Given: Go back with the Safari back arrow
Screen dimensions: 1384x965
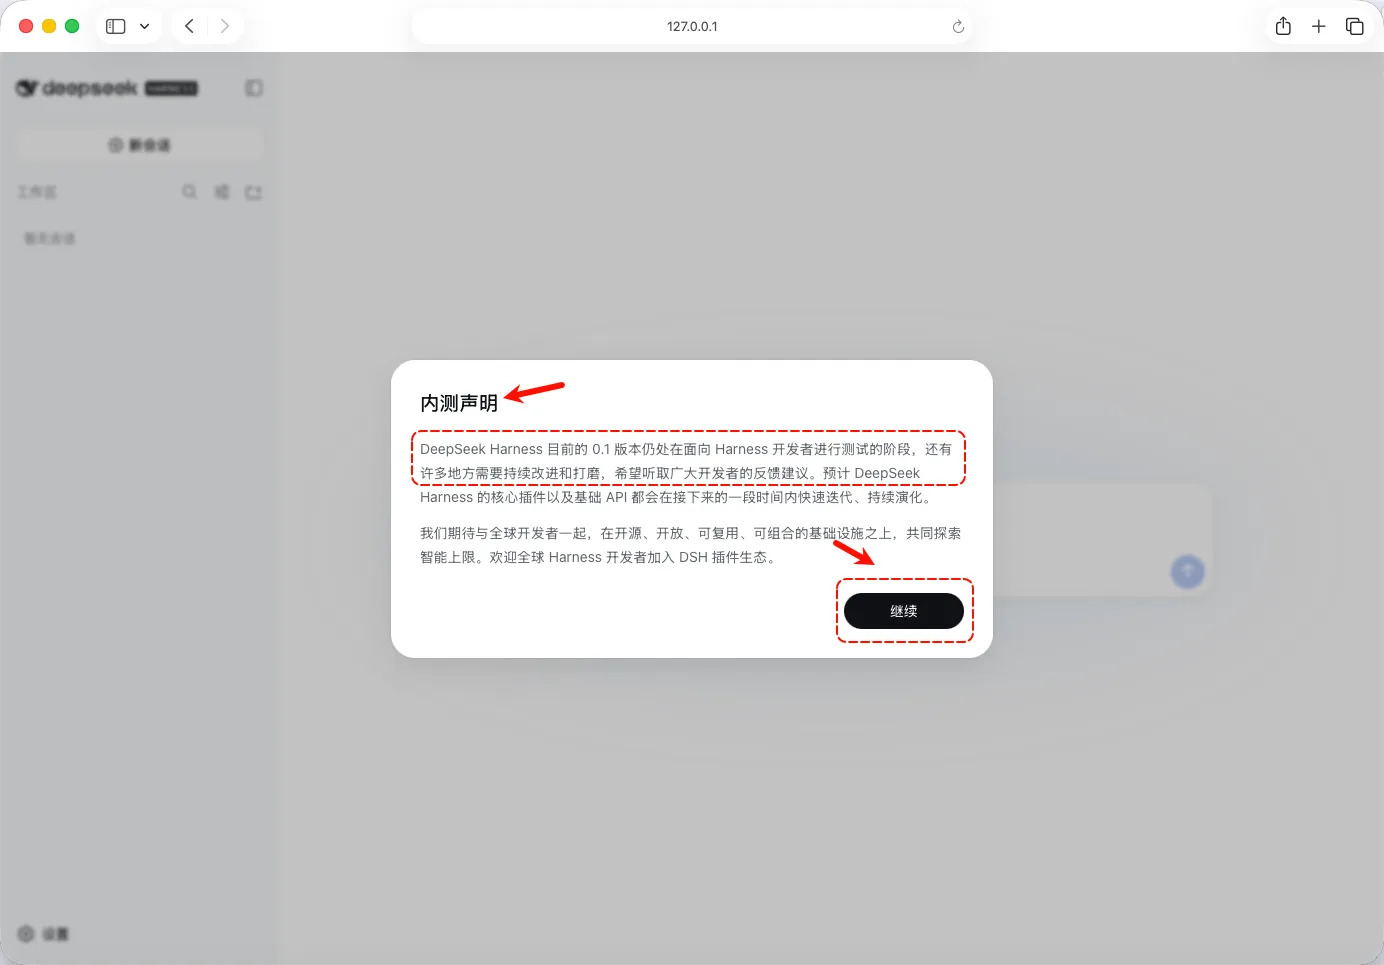Looking at the screenshot, I should point(189,26).
